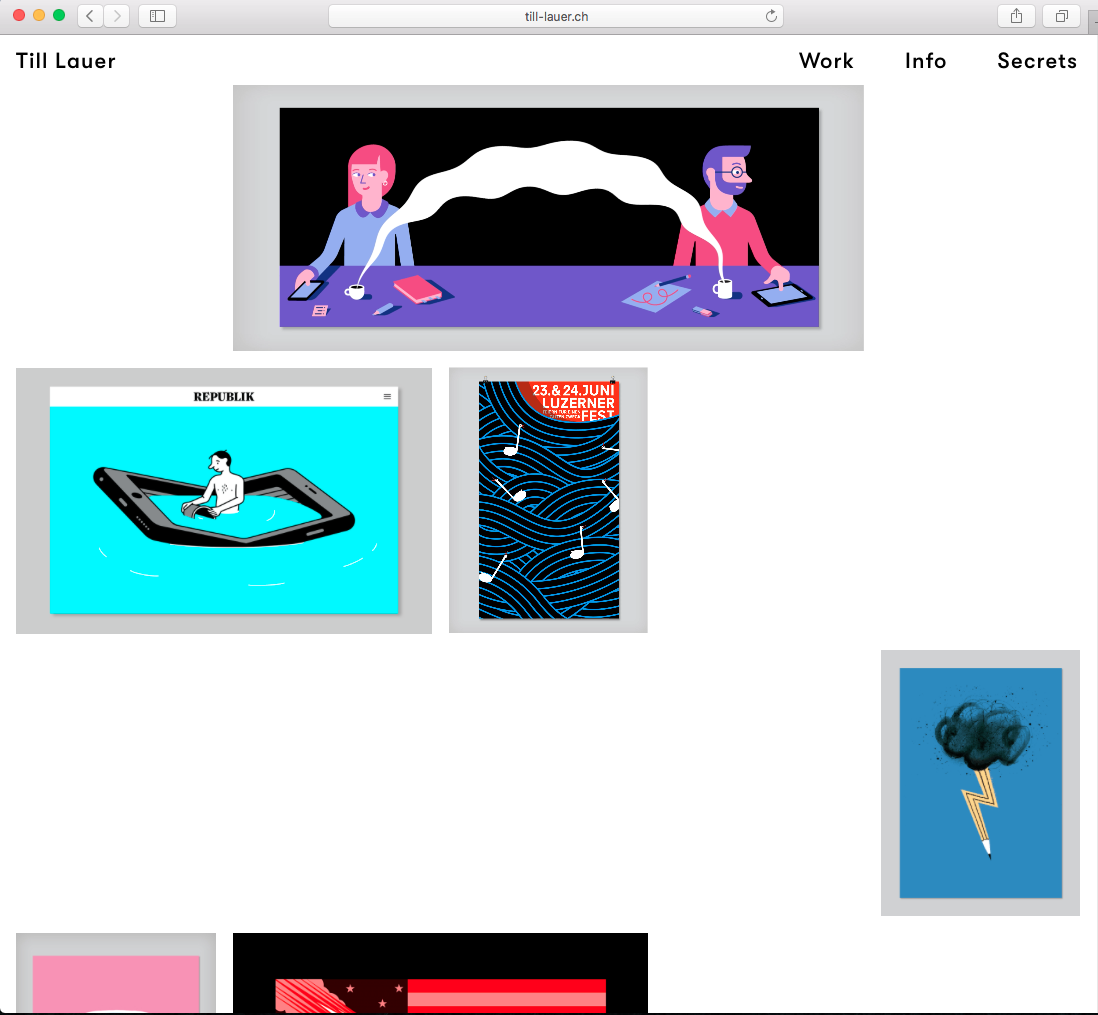This screenshot has width=1098, height=1015.
Task: Open the Work page
Action: click(826, 61)
